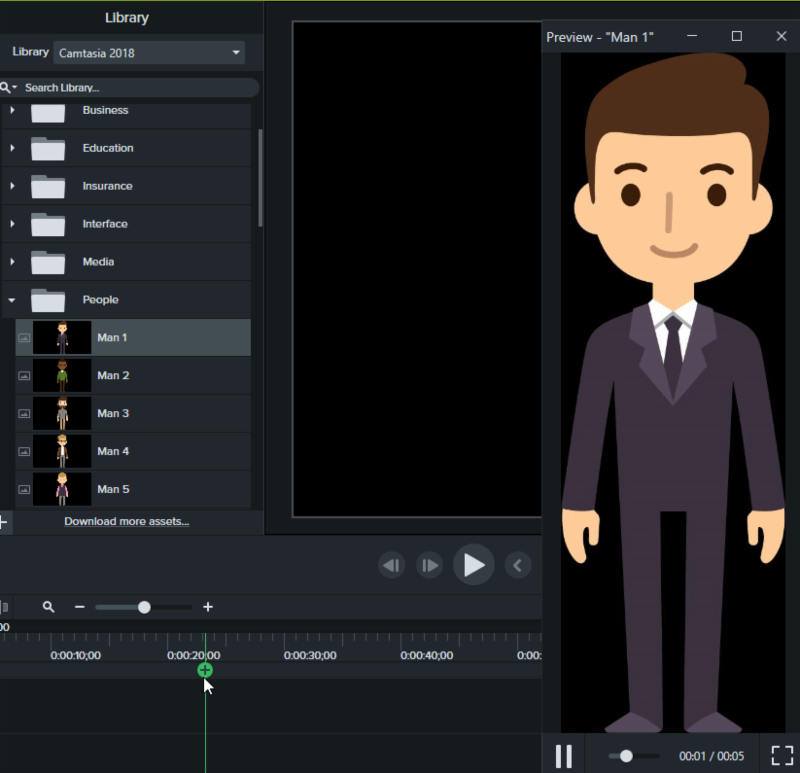The height and width of the screenshot is (773, 800).
Task: Expand the Education folder
Action: click(12, 148)
